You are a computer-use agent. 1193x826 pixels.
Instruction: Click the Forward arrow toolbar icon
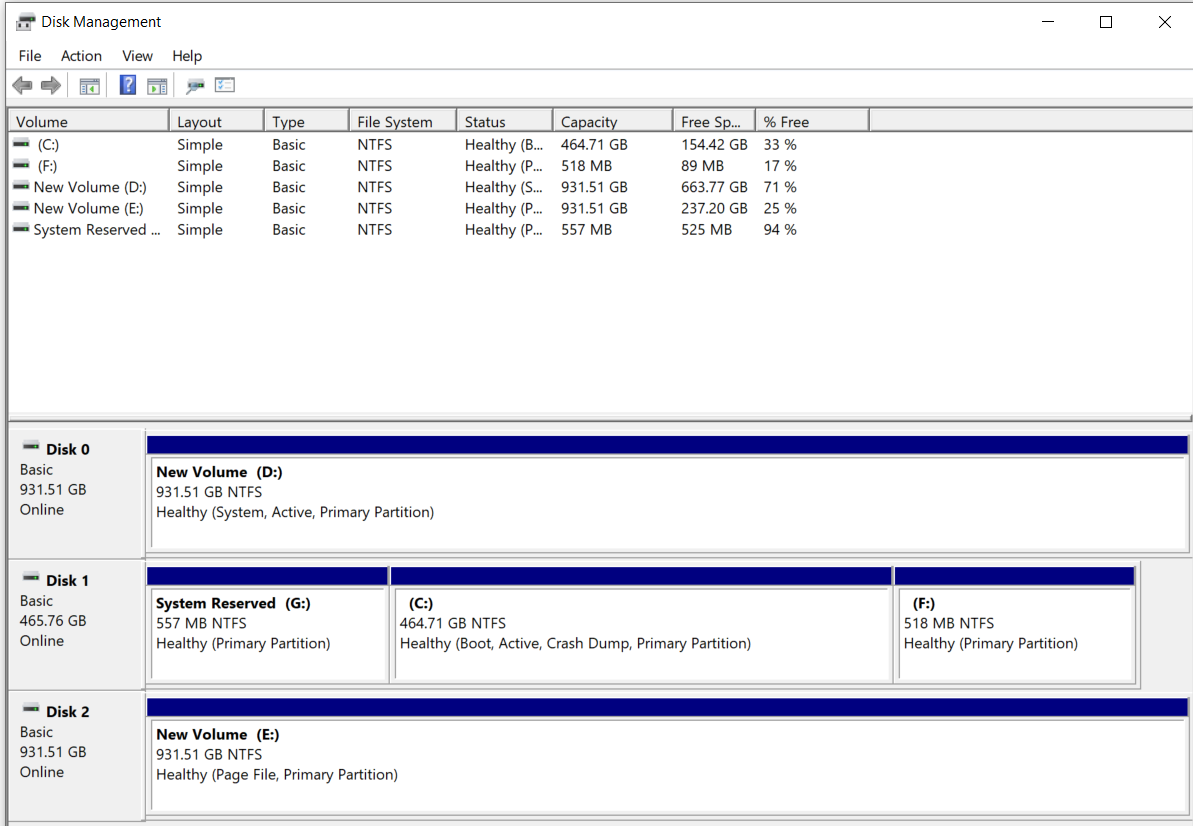pos(51,85)
